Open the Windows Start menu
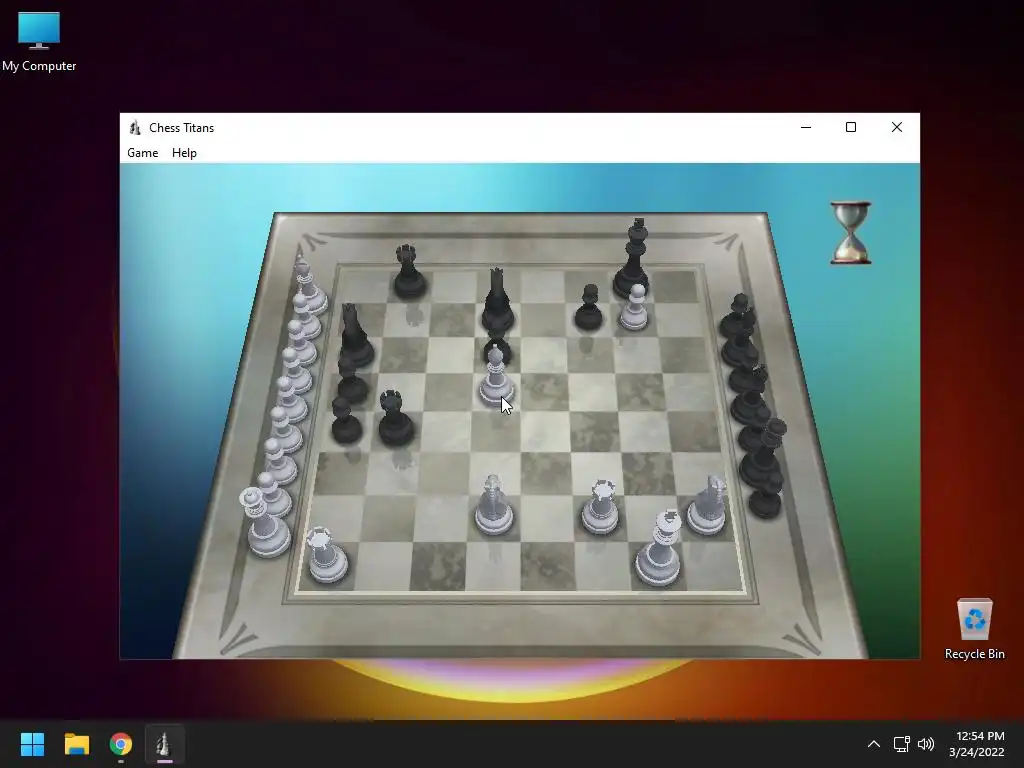This screenshot has height=768, width=1024. pyautogui.click(x=32, y=744)
